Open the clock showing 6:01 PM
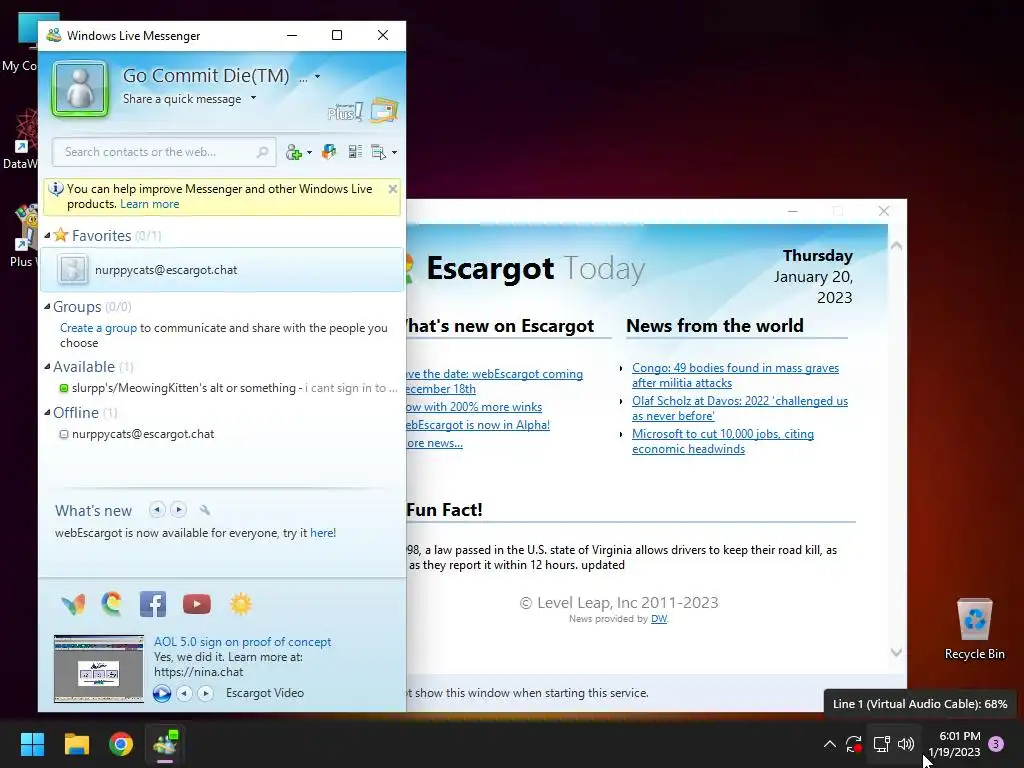The height and width of the screenshot is (768, 1024). coord(954,744)
